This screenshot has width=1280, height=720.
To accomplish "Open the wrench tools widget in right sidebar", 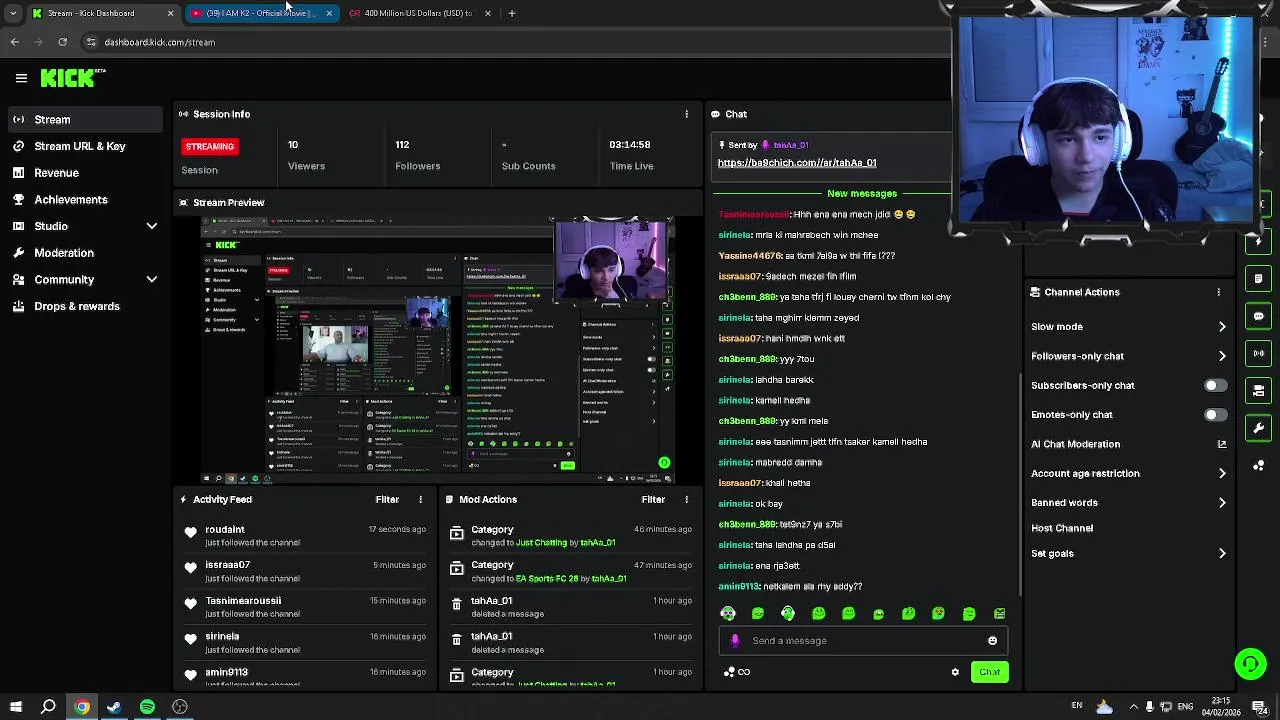I will point(1258,428).
